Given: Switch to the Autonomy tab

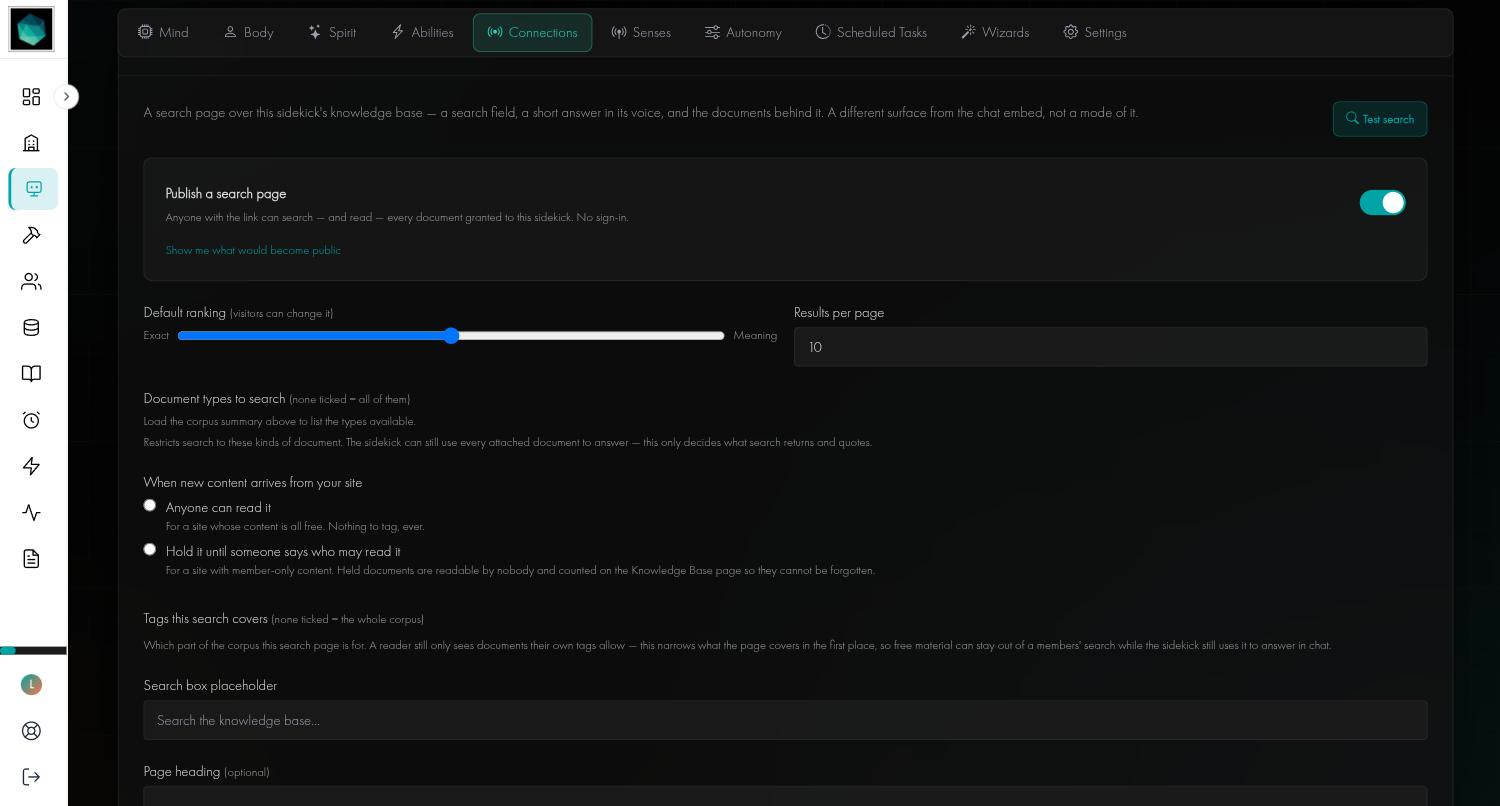Looking at the screenshot, I should tap(743, 32).
